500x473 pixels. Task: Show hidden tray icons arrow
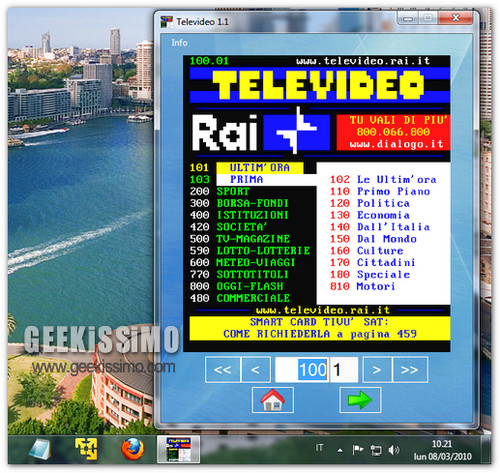(x=340, y=451)
